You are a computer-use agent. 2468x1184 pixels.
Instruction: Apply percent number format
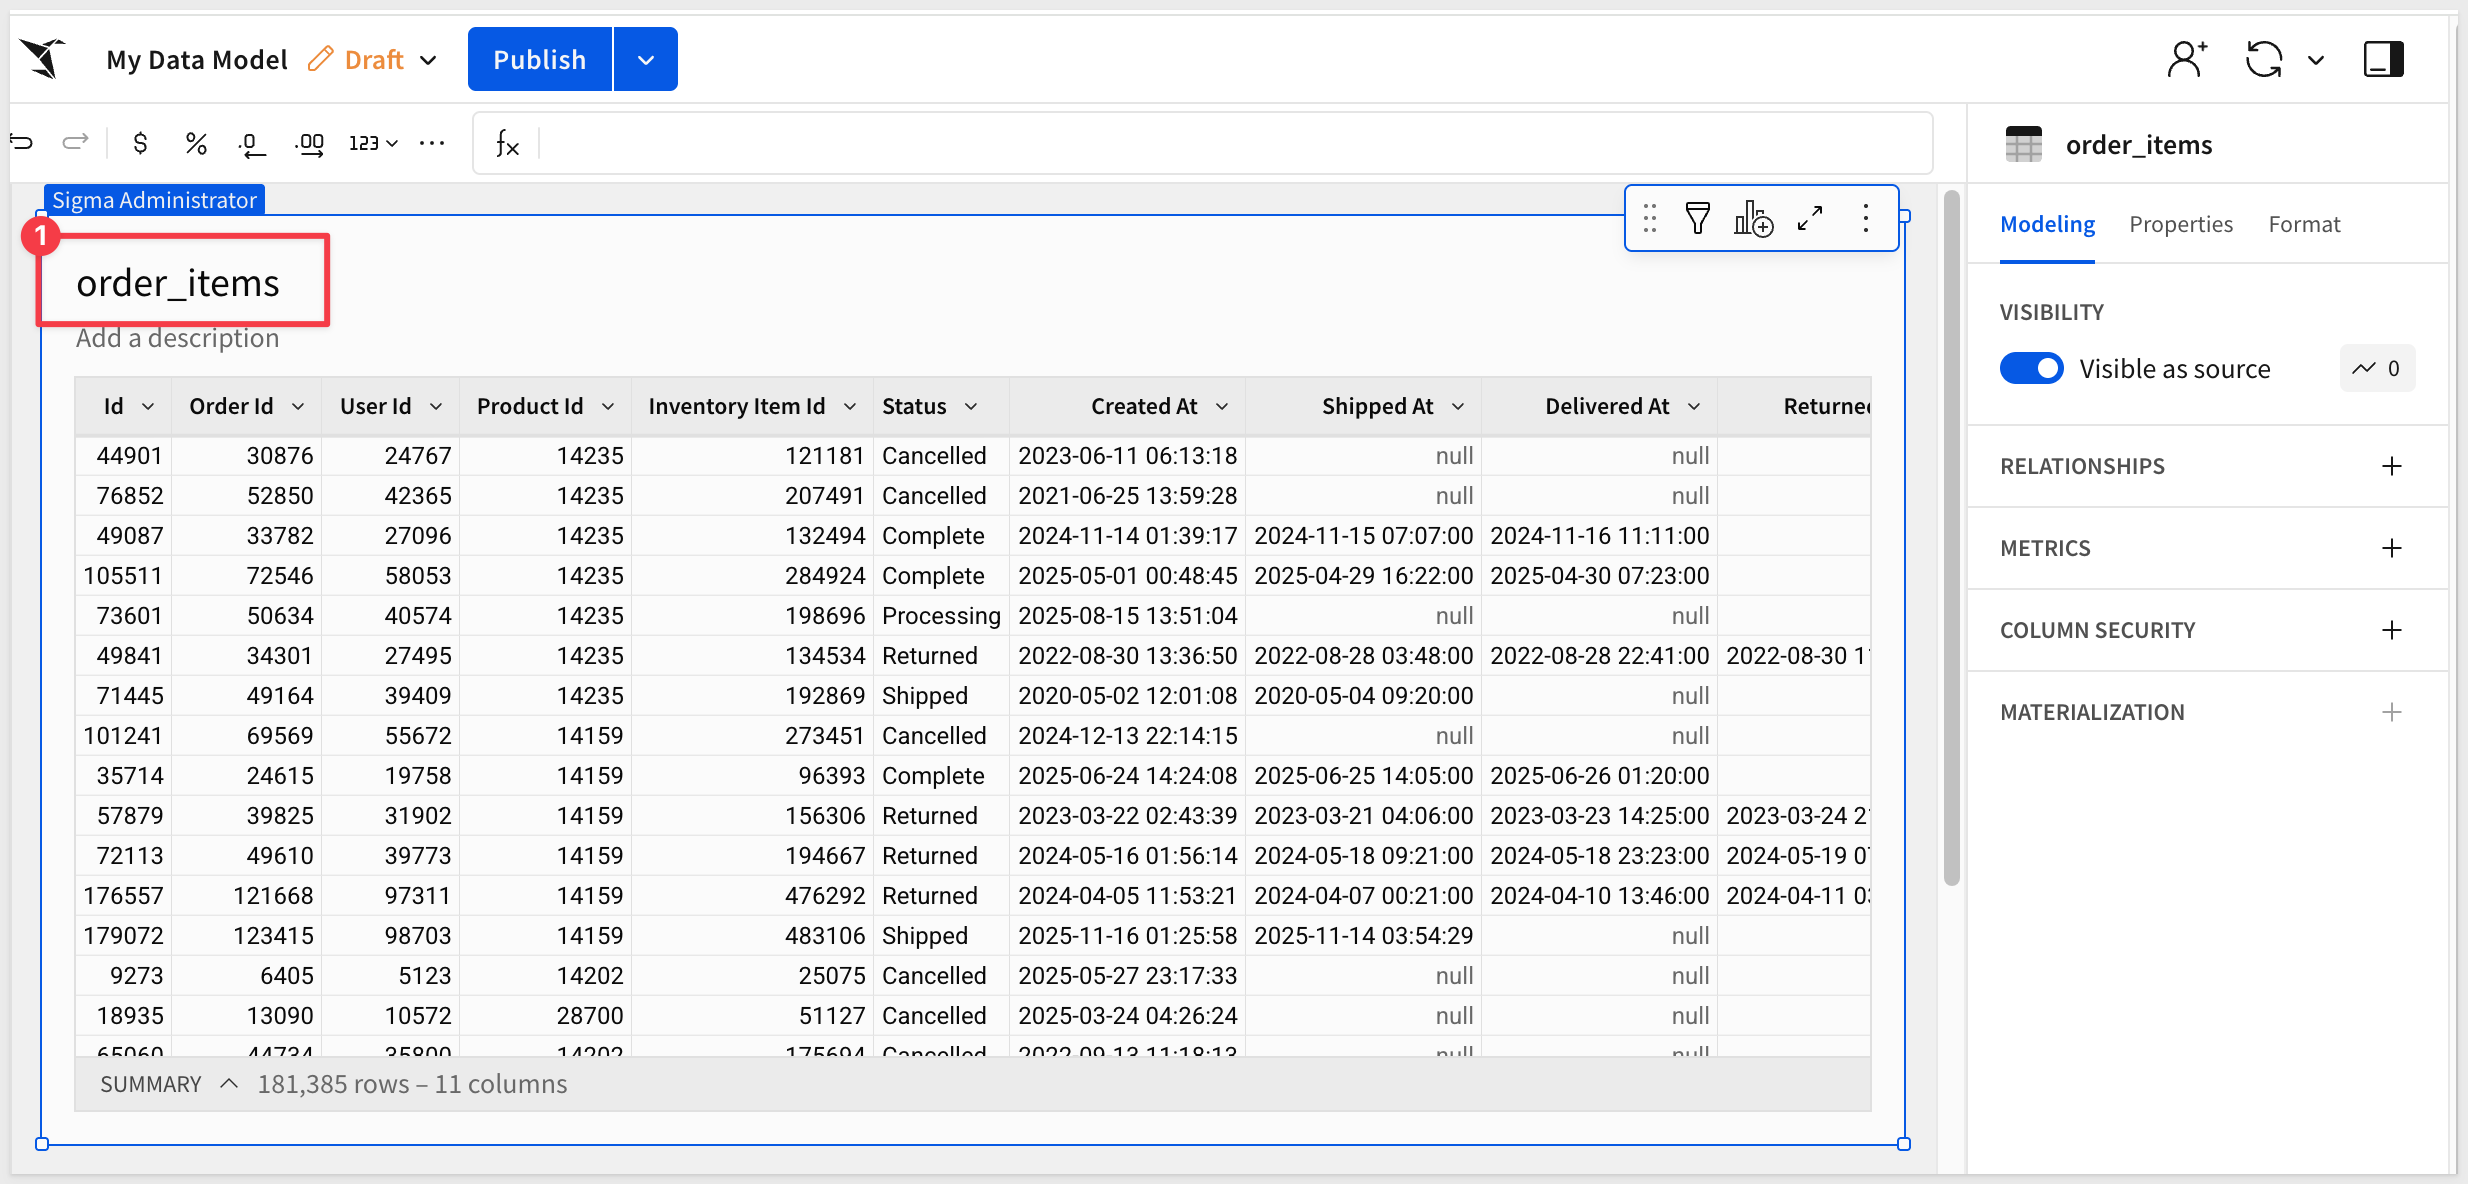[196, 143]
